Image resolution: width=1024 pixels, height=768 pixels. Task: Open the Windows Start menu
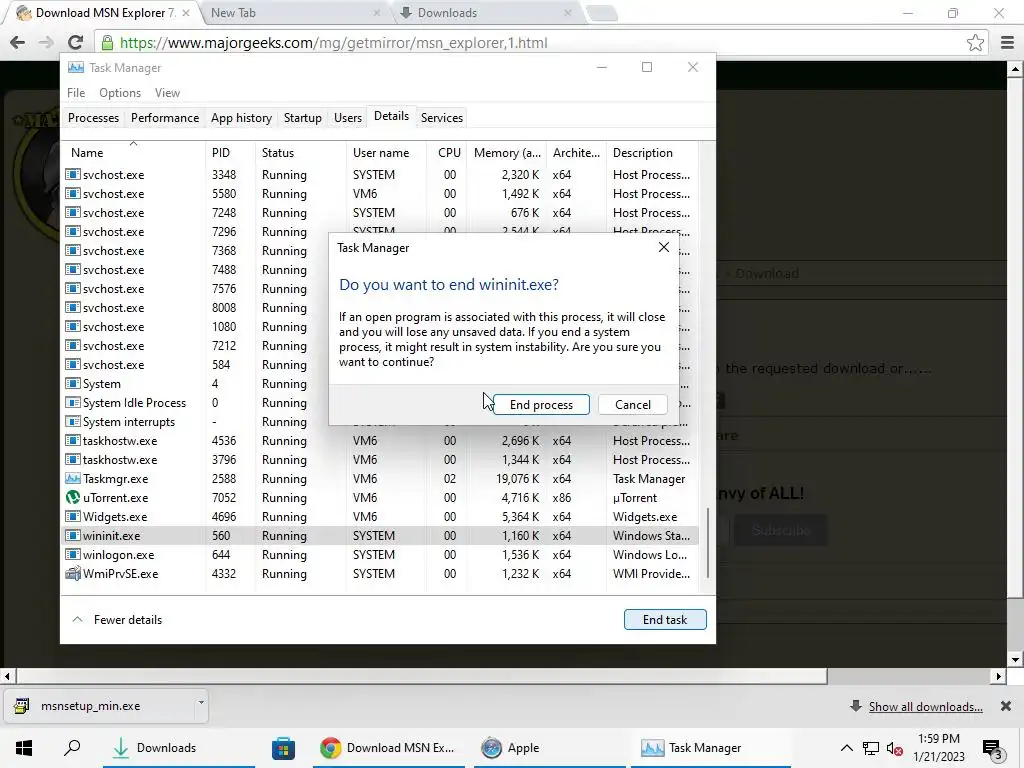[x=24, y=748]
